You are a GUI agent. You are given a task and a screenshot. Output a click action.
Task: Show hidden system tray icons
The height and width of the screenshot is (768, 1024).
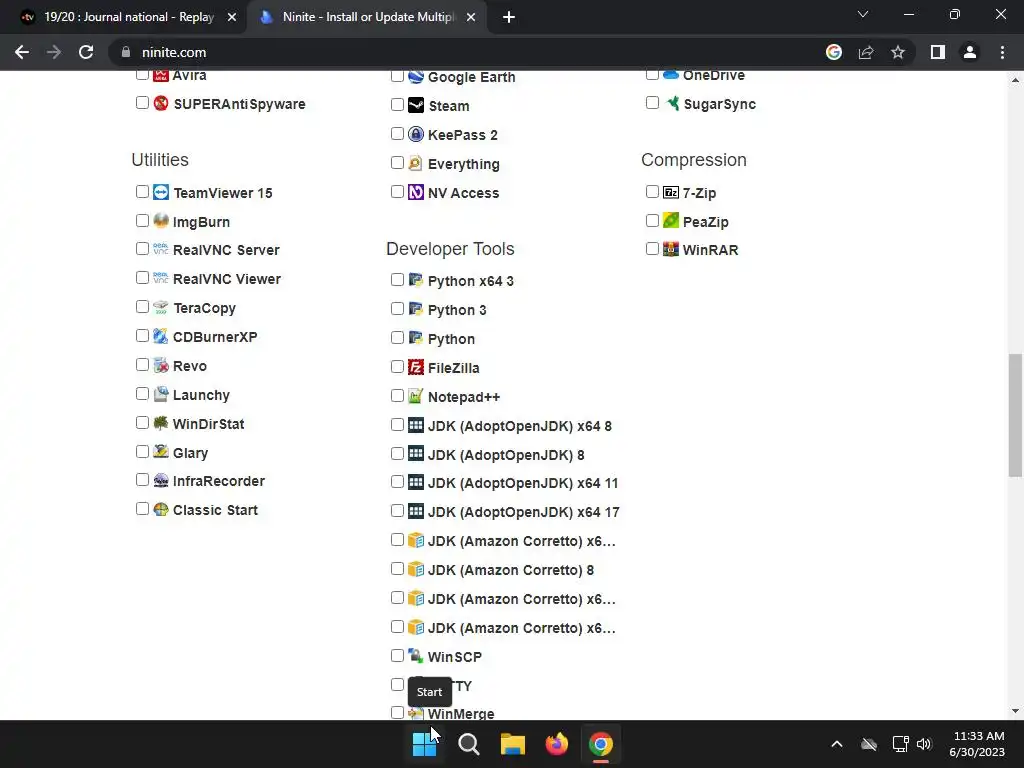(837, 744)
